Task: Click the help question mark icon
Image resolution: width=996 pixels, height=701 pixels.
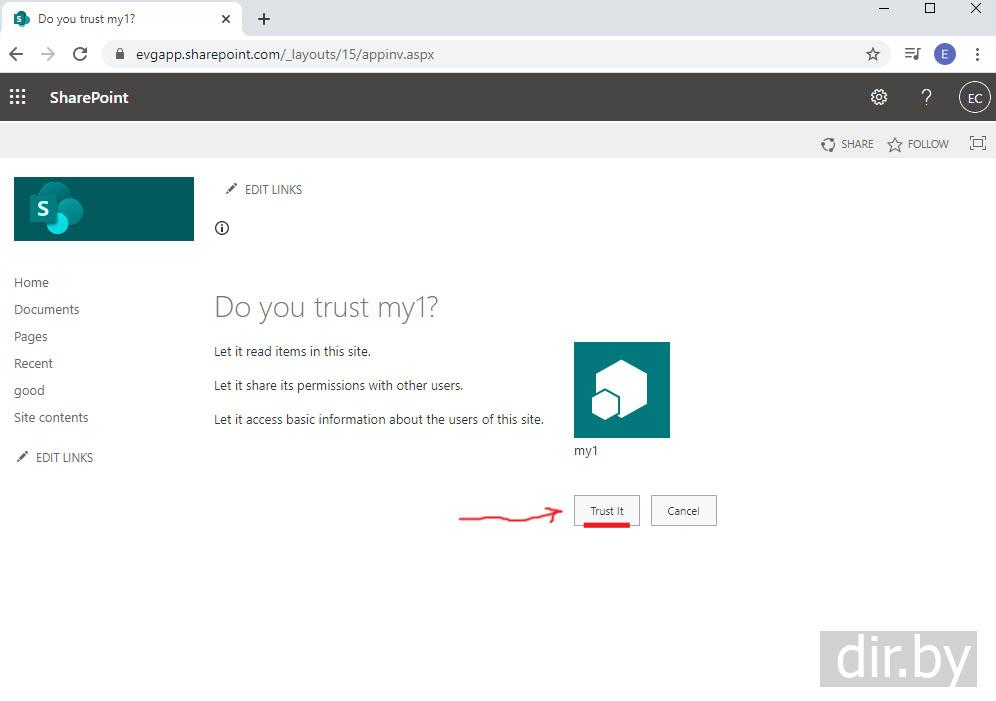Action: click(x=926, y=97)
